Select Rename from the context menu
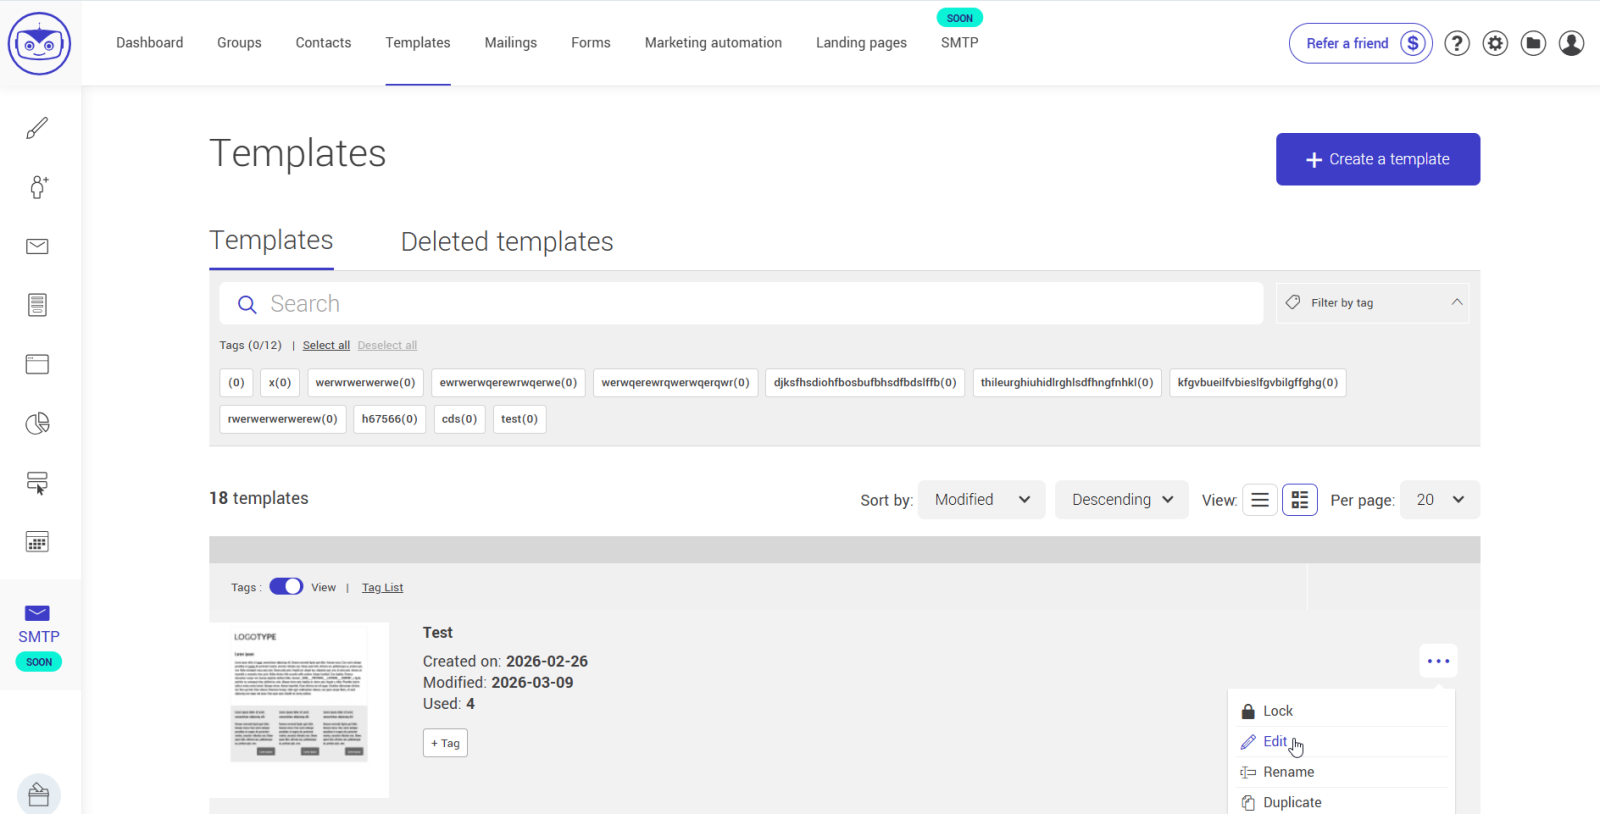Screen dimensions: 1600x814 1288,772
